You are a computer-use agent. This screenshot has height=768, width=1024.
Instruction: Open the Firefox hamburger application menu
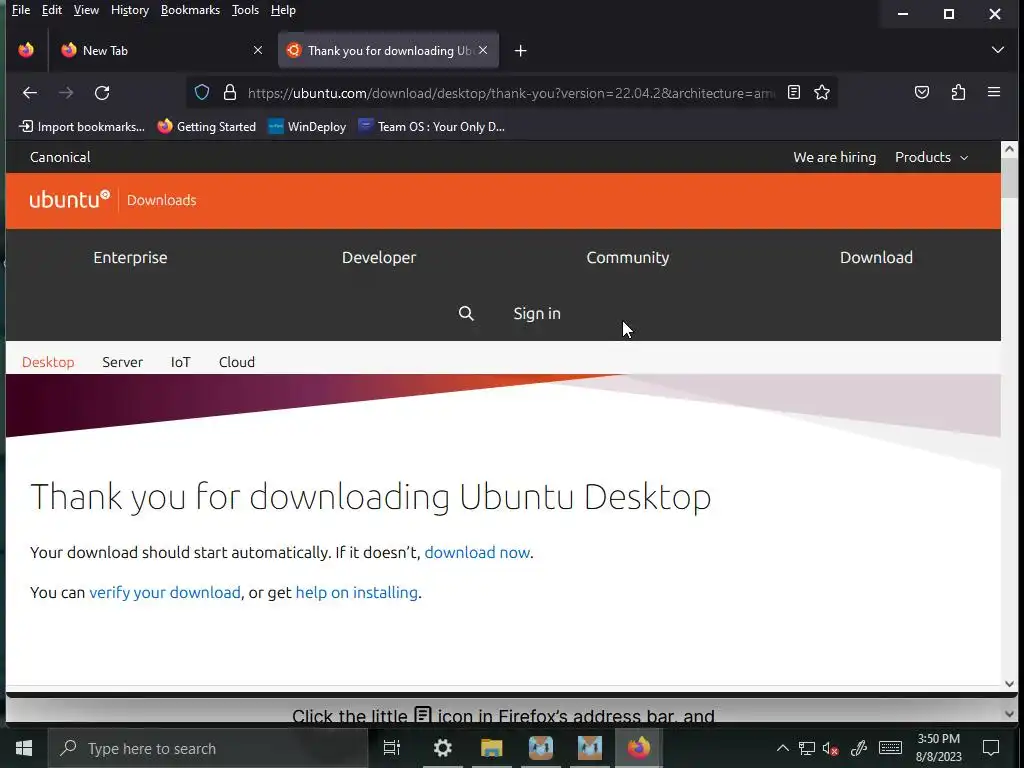(x=994, y=93)
